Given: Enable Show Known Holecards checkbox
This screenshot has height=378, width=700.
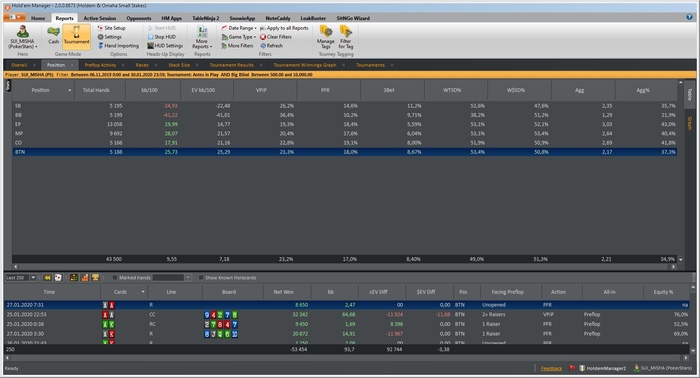Looking at the screenshot, I should [x=201, y=278].
